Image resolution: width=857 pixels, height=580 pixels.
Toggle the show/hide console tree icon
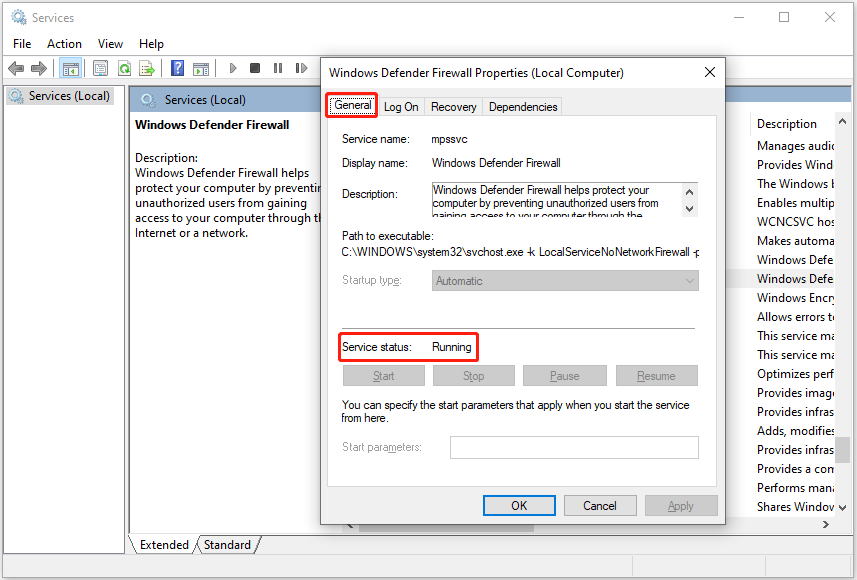click(71, 68)
